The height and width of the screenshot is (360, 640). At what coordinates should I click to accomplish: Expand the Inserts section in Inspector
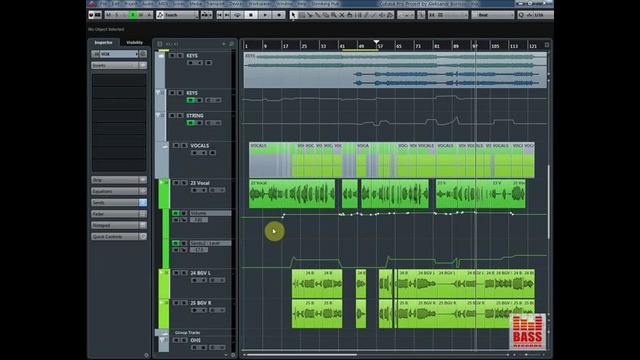115,65
